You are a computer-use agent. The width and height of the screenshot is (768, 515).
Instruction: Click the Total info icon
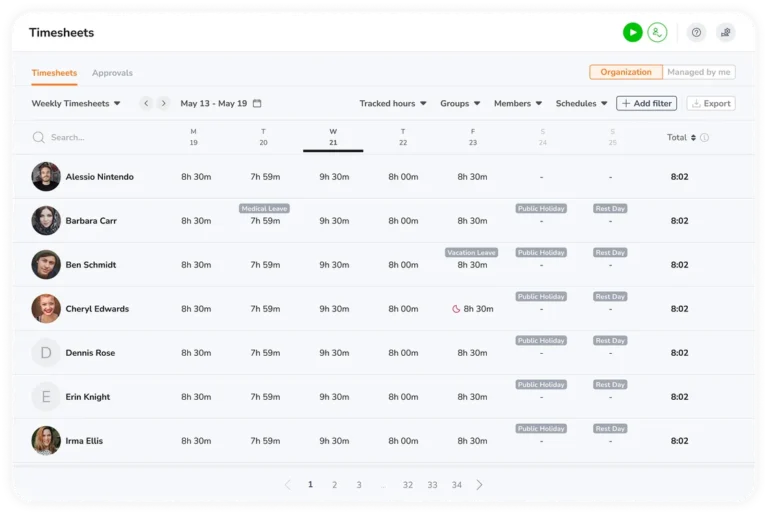[704, 138]
